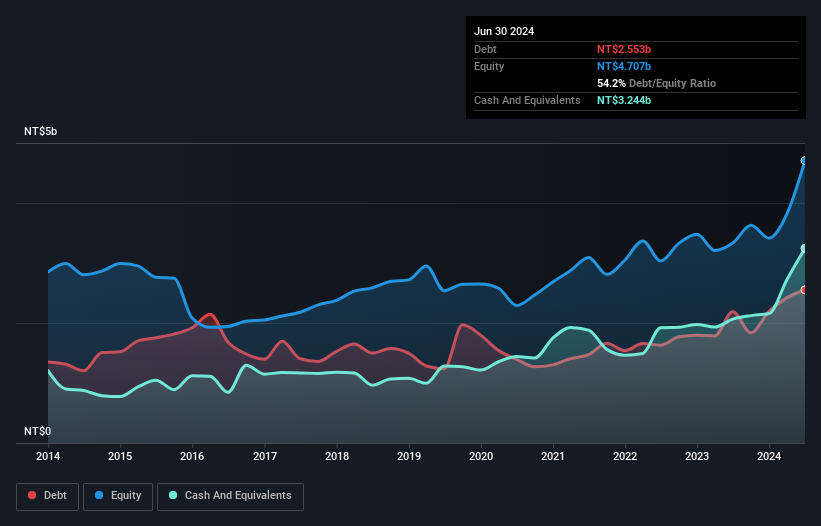This screenshot has width=821, height=526.
Task: Click the 2022 x-axis label
Action: pos(625,456)
